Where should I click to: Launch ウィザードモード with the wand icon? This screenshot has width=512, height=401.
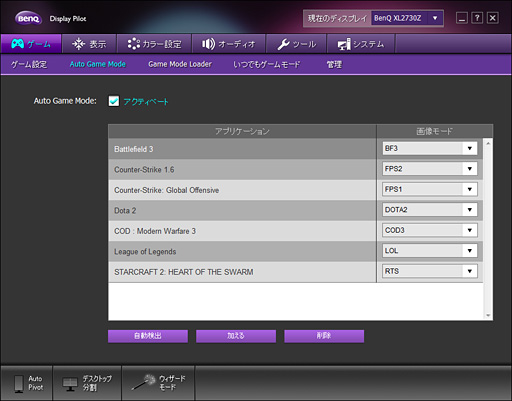click(x=158, y=383)
